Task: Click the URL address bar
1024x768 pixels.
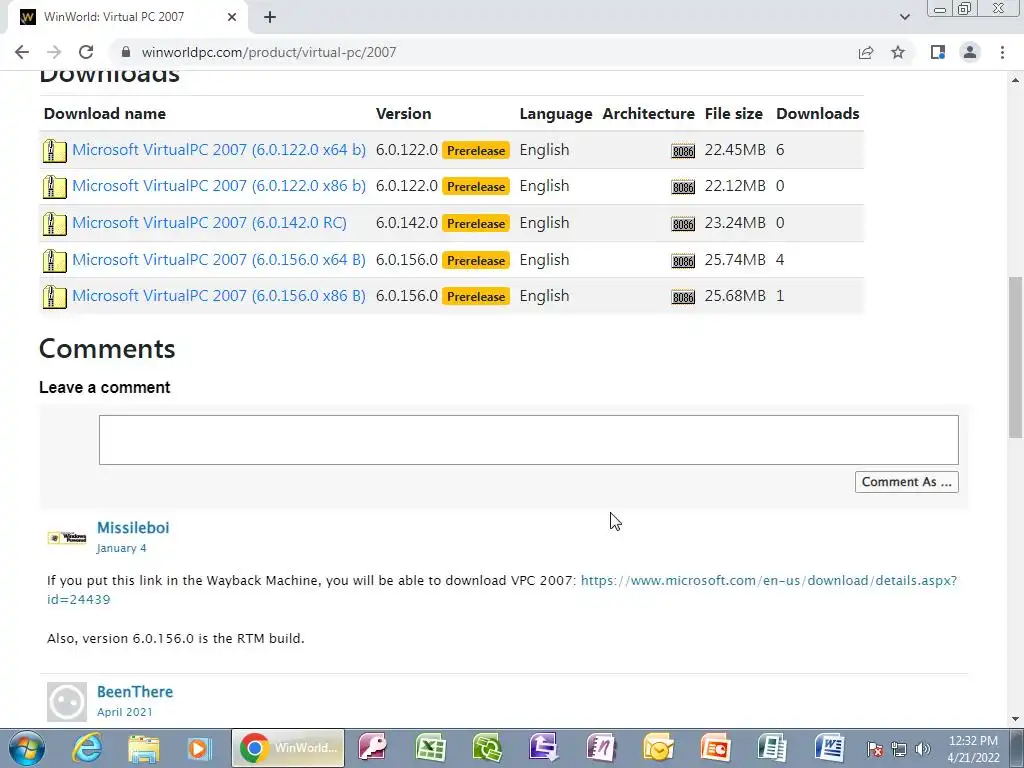Action: [x=483, y=52]
